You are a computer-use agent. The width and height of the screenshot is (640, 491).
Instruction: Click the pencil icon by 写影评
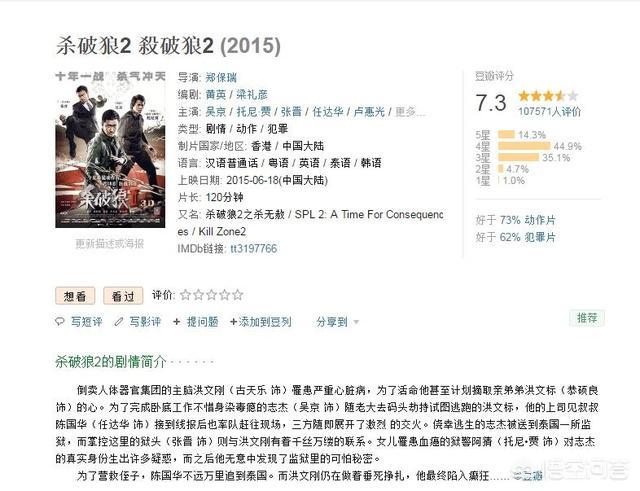[119, 322]
